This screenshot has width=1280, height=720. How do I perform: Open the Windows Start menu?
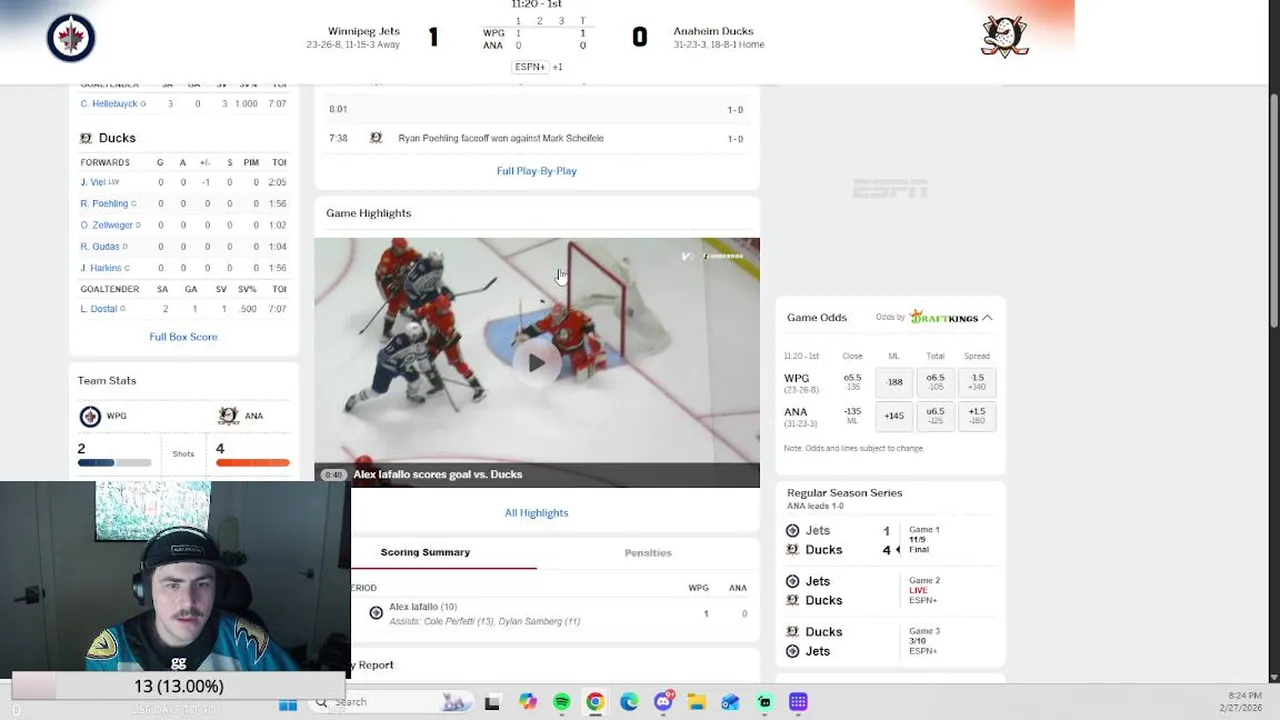[x=288, y=702]
